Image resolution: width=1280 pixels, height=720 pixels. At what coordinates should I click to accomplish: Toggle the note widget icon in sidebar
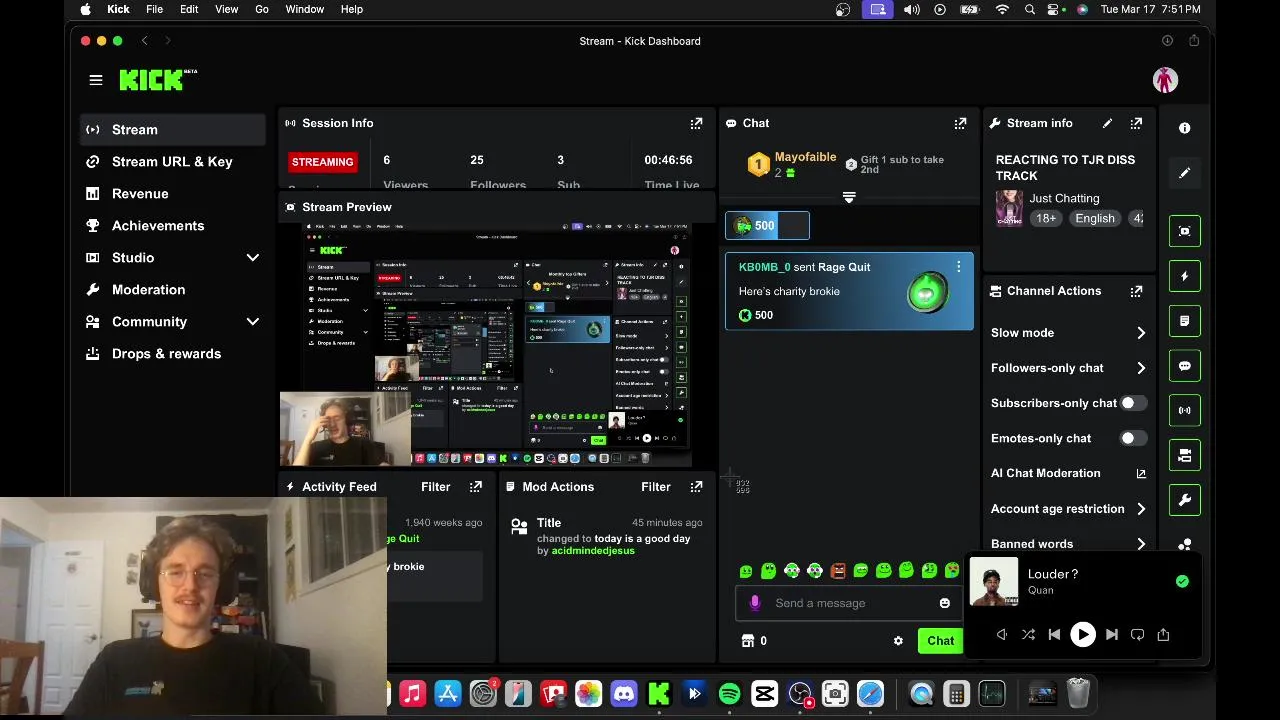click(1184, 321)
